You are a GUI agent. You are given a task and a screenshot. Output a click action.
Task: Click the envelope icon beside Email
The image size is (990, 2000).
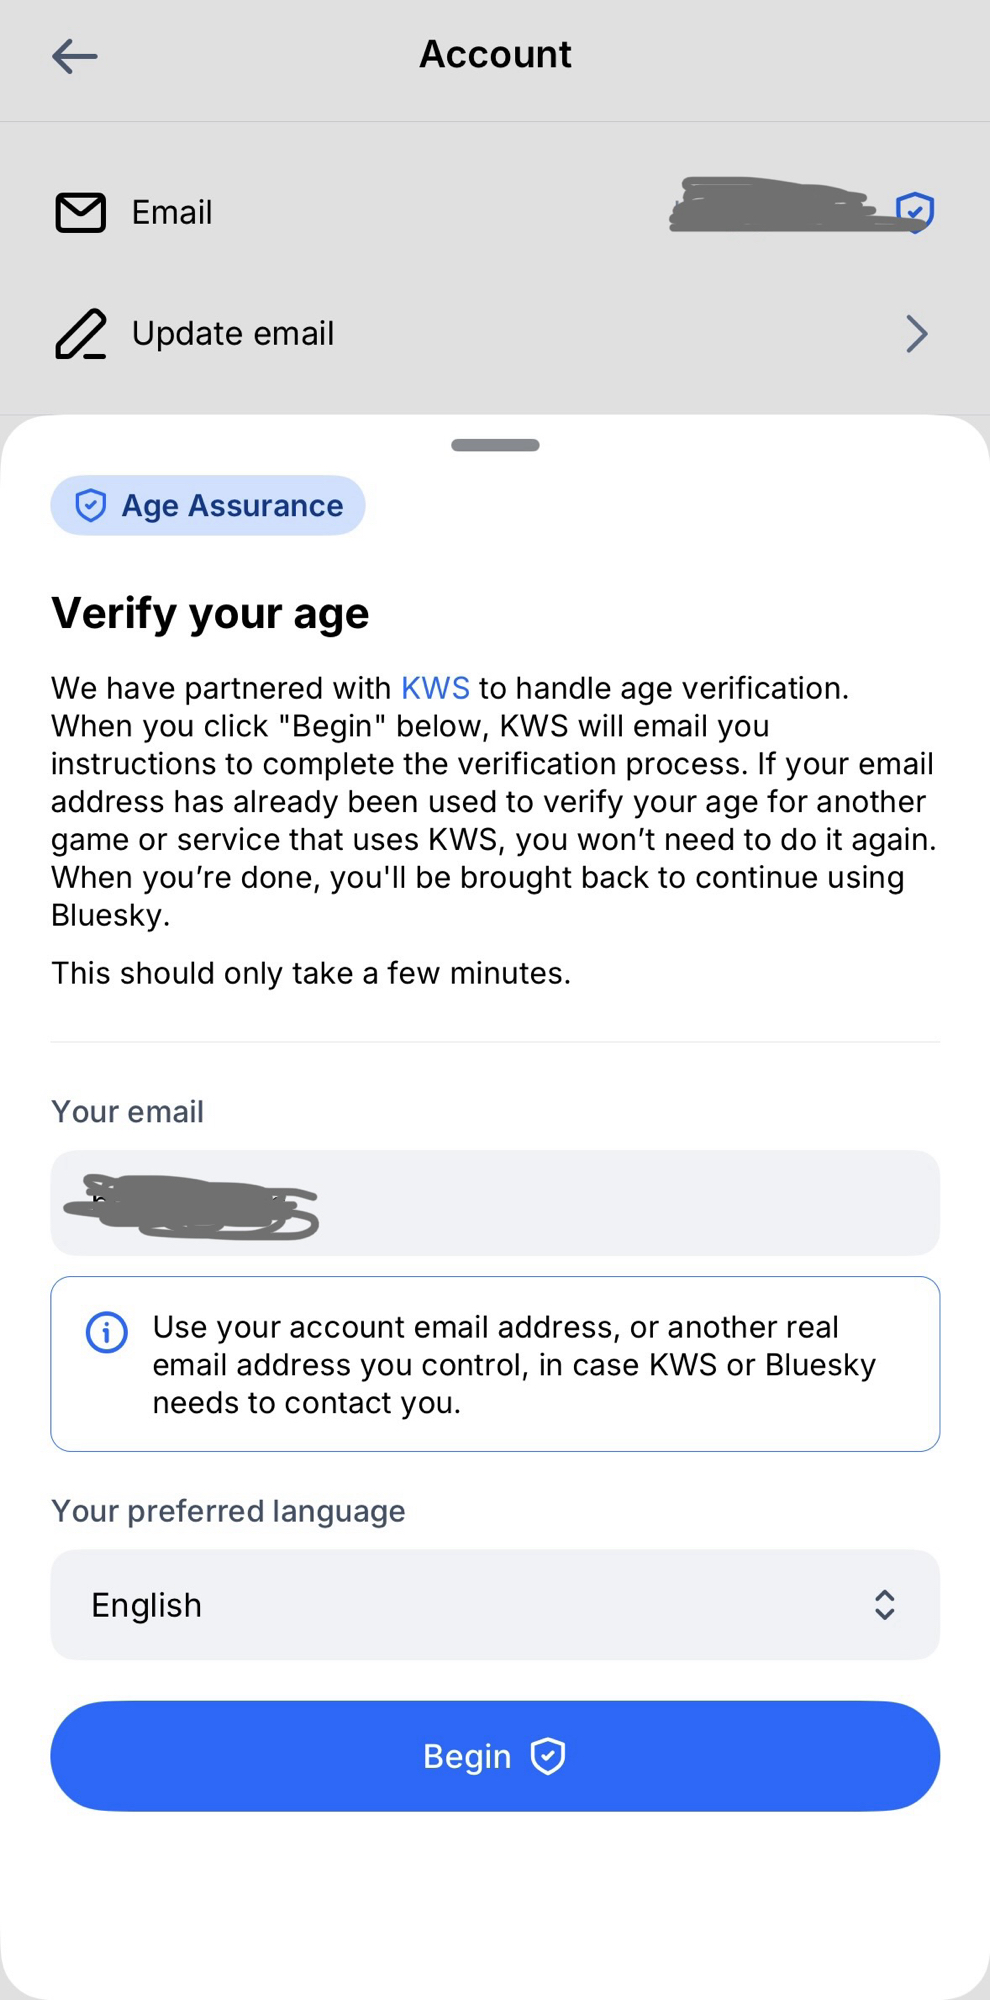(80, 212)
